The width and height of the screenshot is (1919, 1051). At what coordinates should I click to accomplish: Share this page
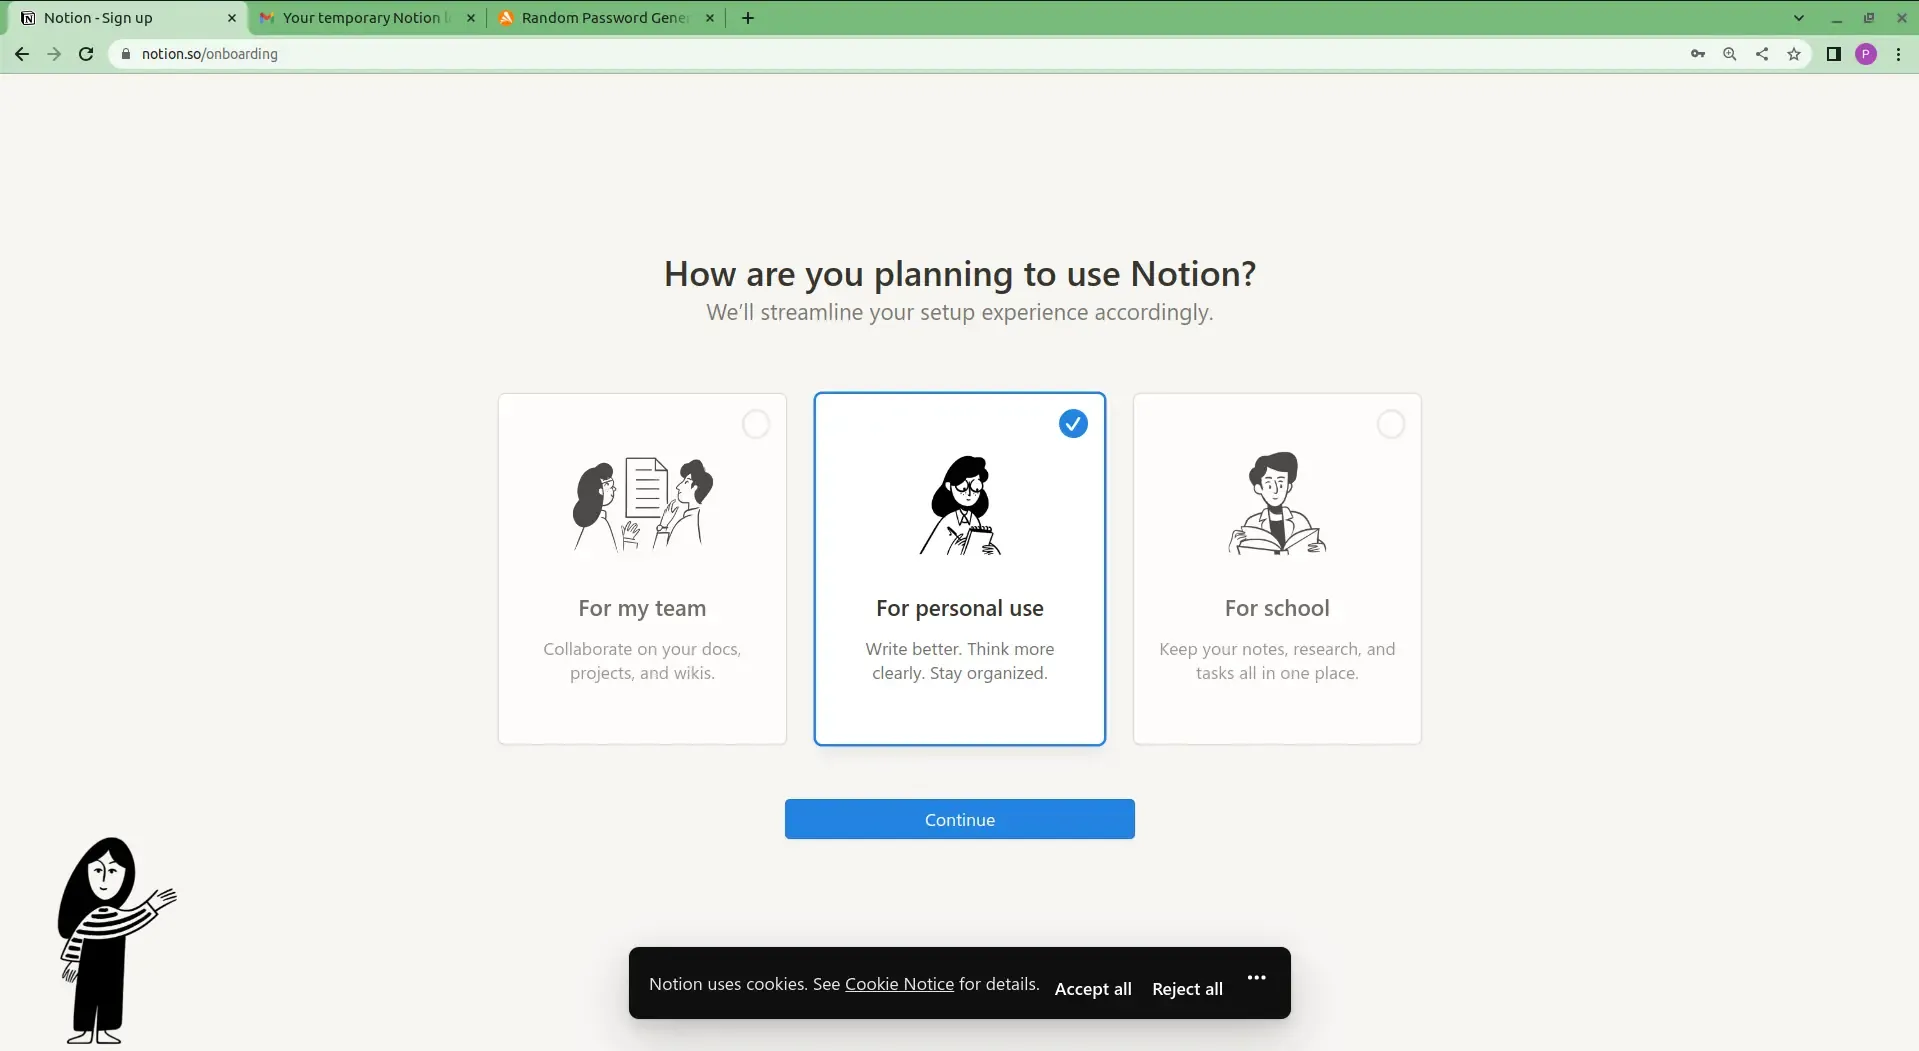click(x=1762, y=54)
